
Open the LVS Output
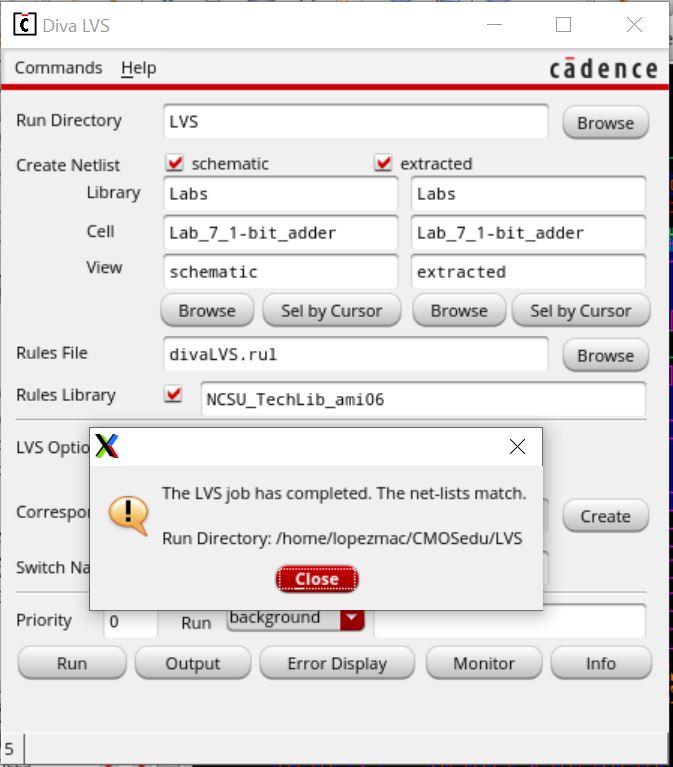(193, 663)
